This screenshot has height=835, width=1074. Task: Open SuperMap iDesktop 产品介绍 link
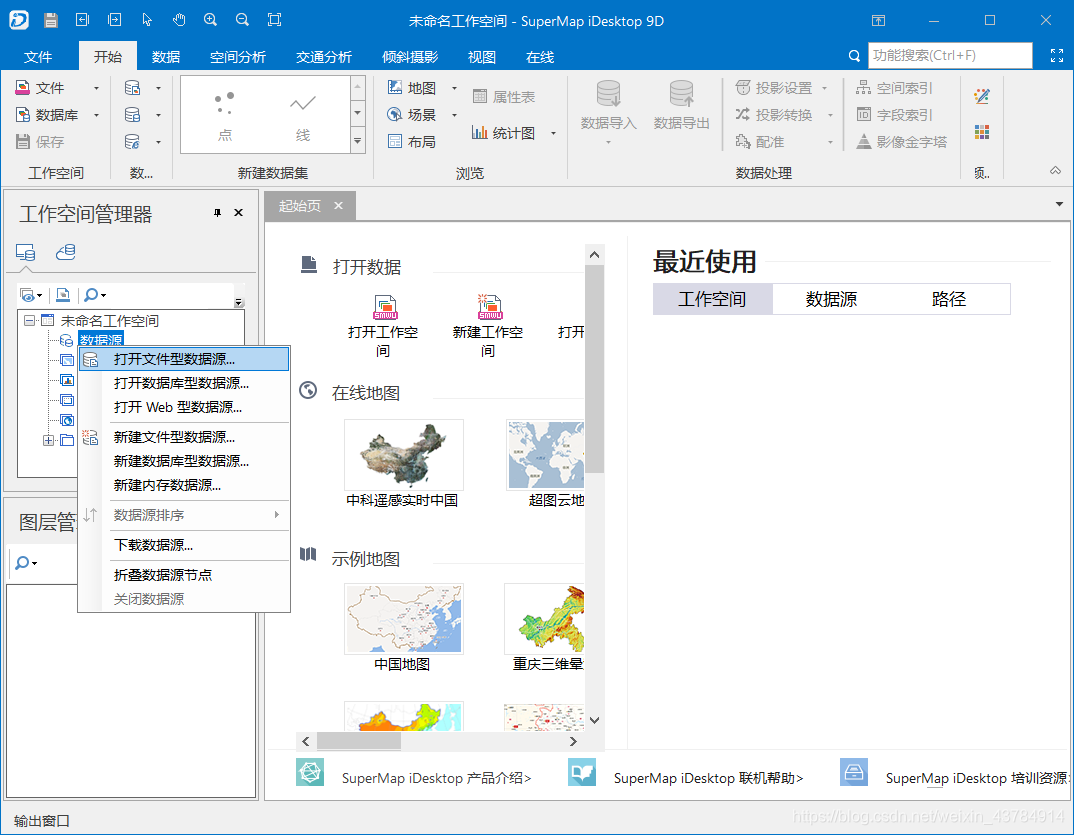tap(436, 778)
